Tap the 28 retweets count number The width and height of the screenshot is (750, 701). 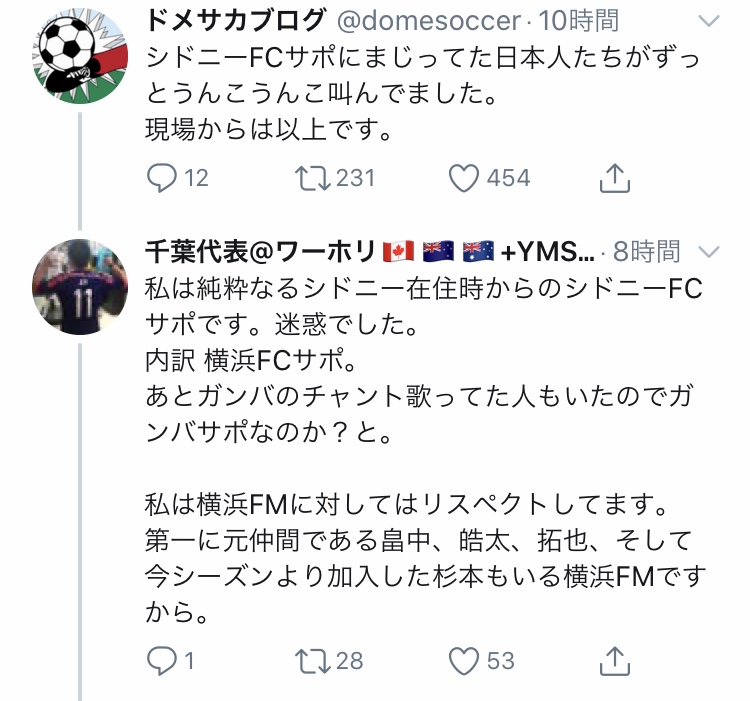[x=349, y=659]
